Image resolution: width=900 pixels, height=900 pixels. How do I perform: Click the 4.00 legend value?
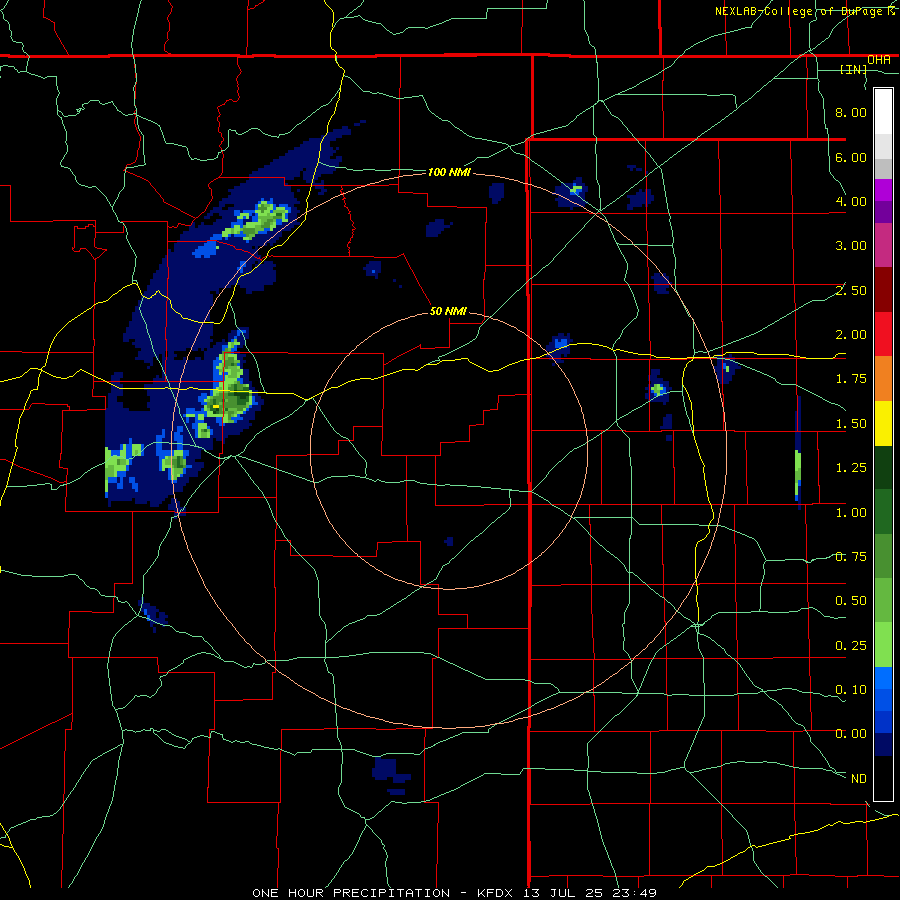tap(851, 201)
